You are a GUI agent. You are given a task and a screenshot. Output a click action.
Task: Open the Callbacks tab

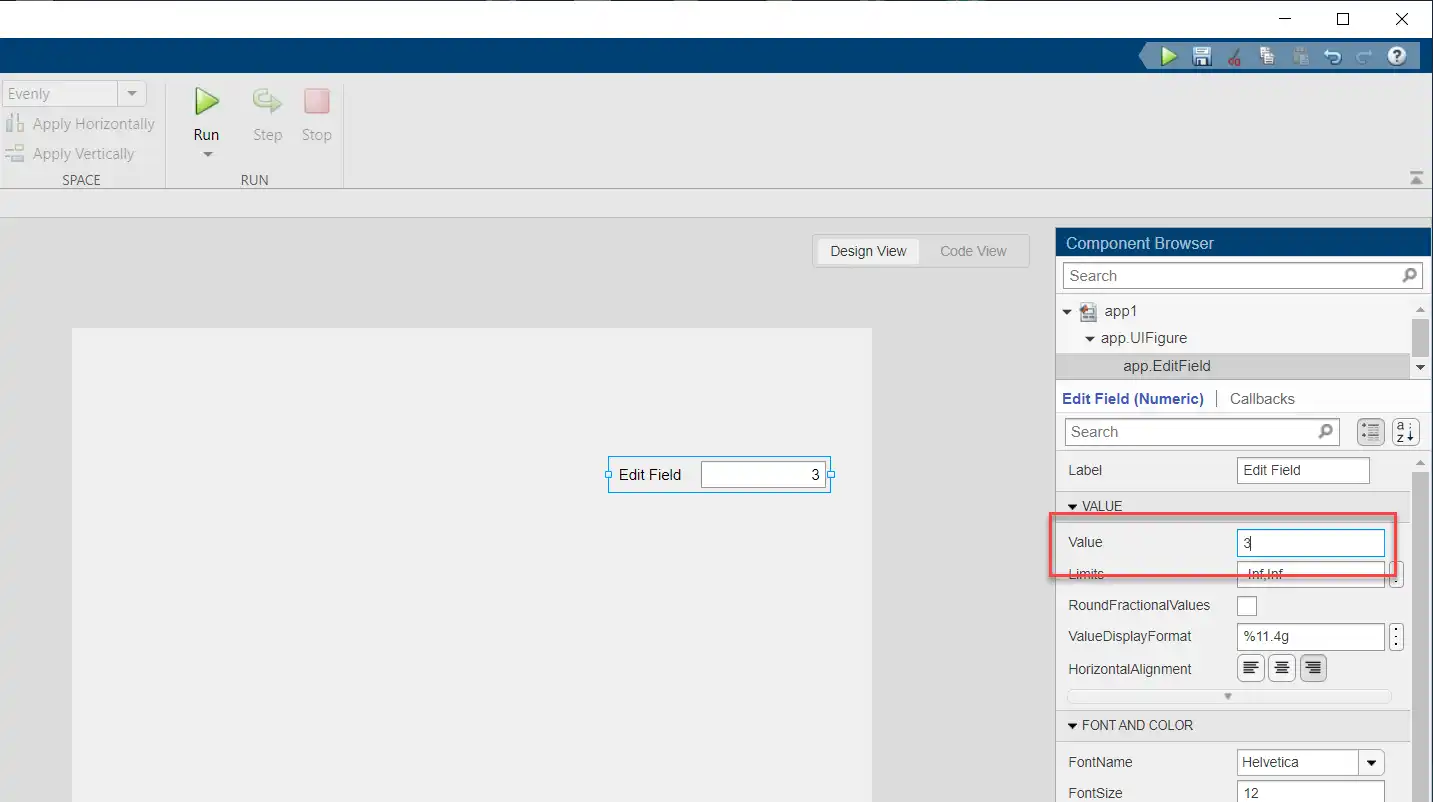pos(1262,399)
